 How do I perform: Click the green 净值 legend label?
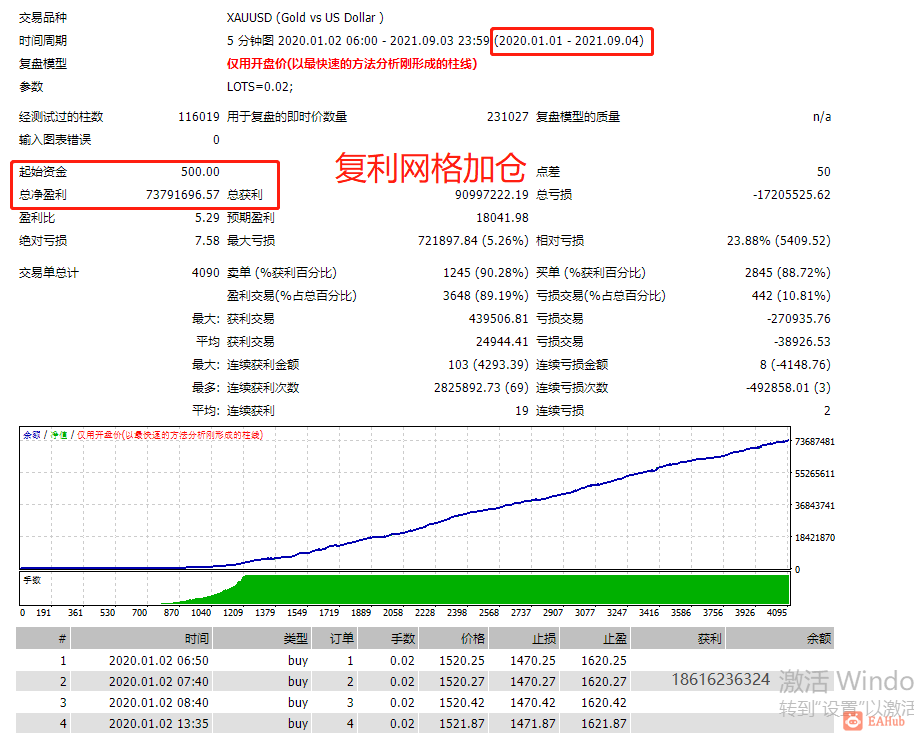[x=59, y=435]
